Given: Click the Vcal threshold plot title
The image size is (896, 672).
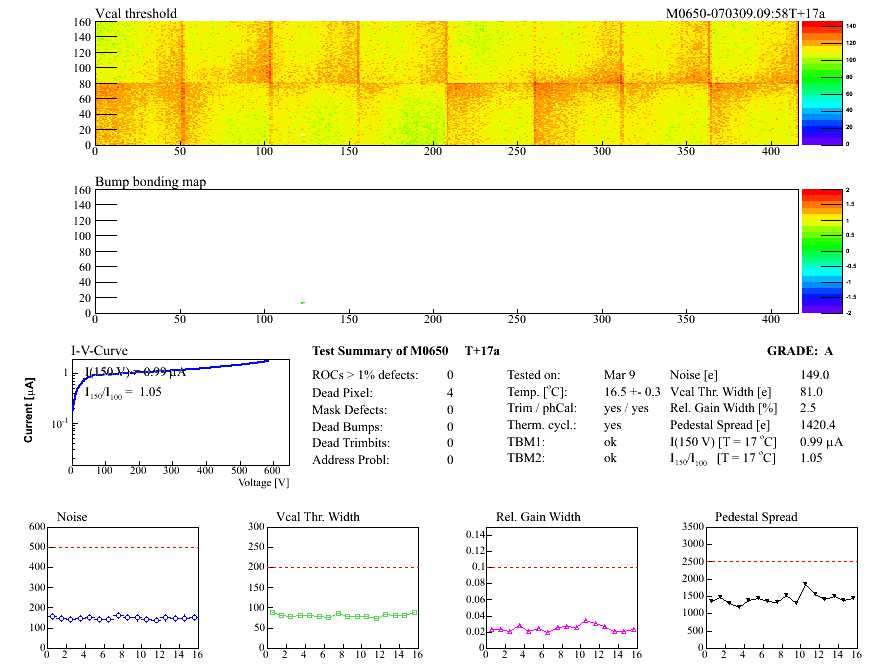Looking at the screenshot, I should click(x=136, y=14).
